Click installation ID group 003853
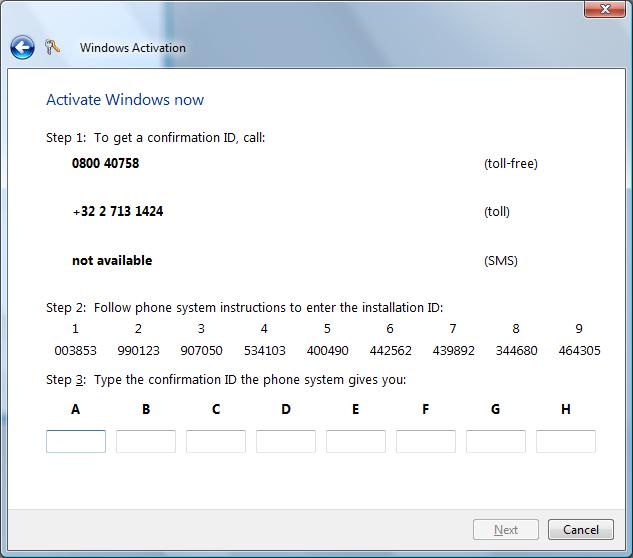This screenshot has width=633, height=558. pos(76,351)
